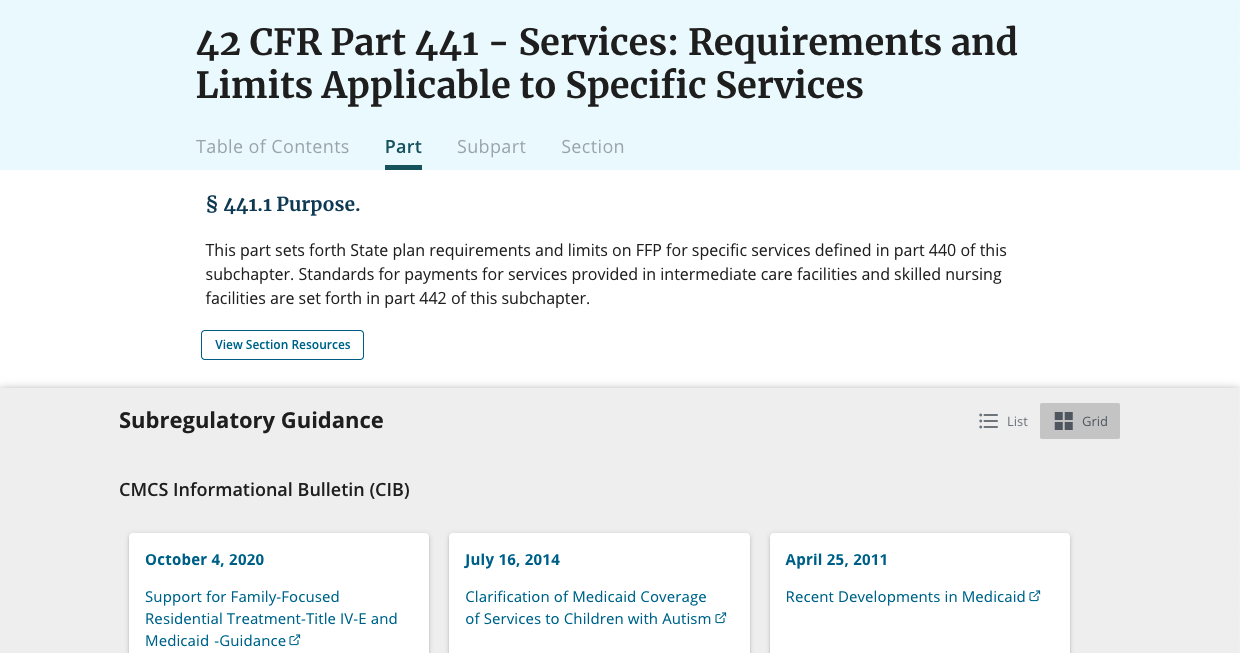Viewport: 1240px width, 653px height.
Task: Click the List view lines icon
Action: pyautogui.click(x=988, y=421)
